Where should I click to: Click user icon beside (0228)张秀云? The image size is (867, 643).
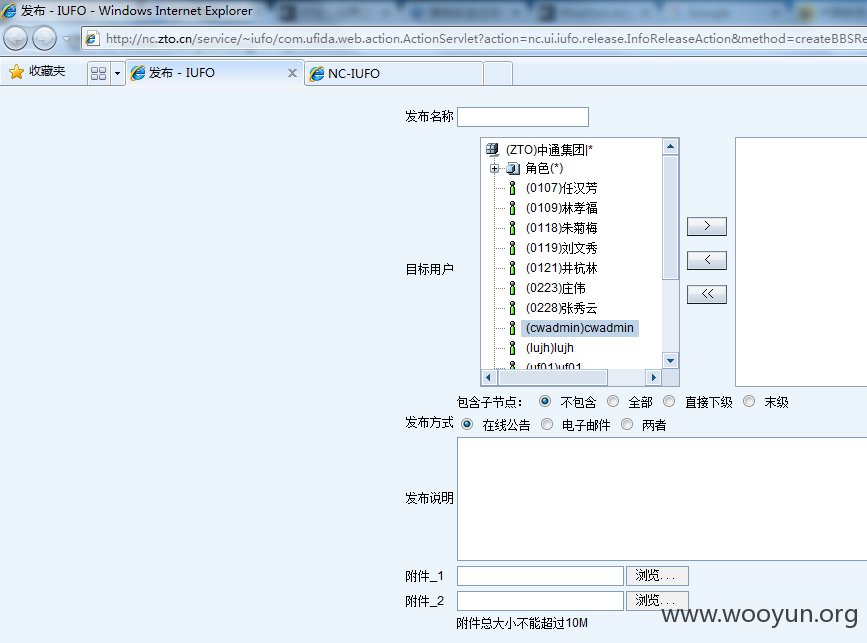click(x=513, y=308)
